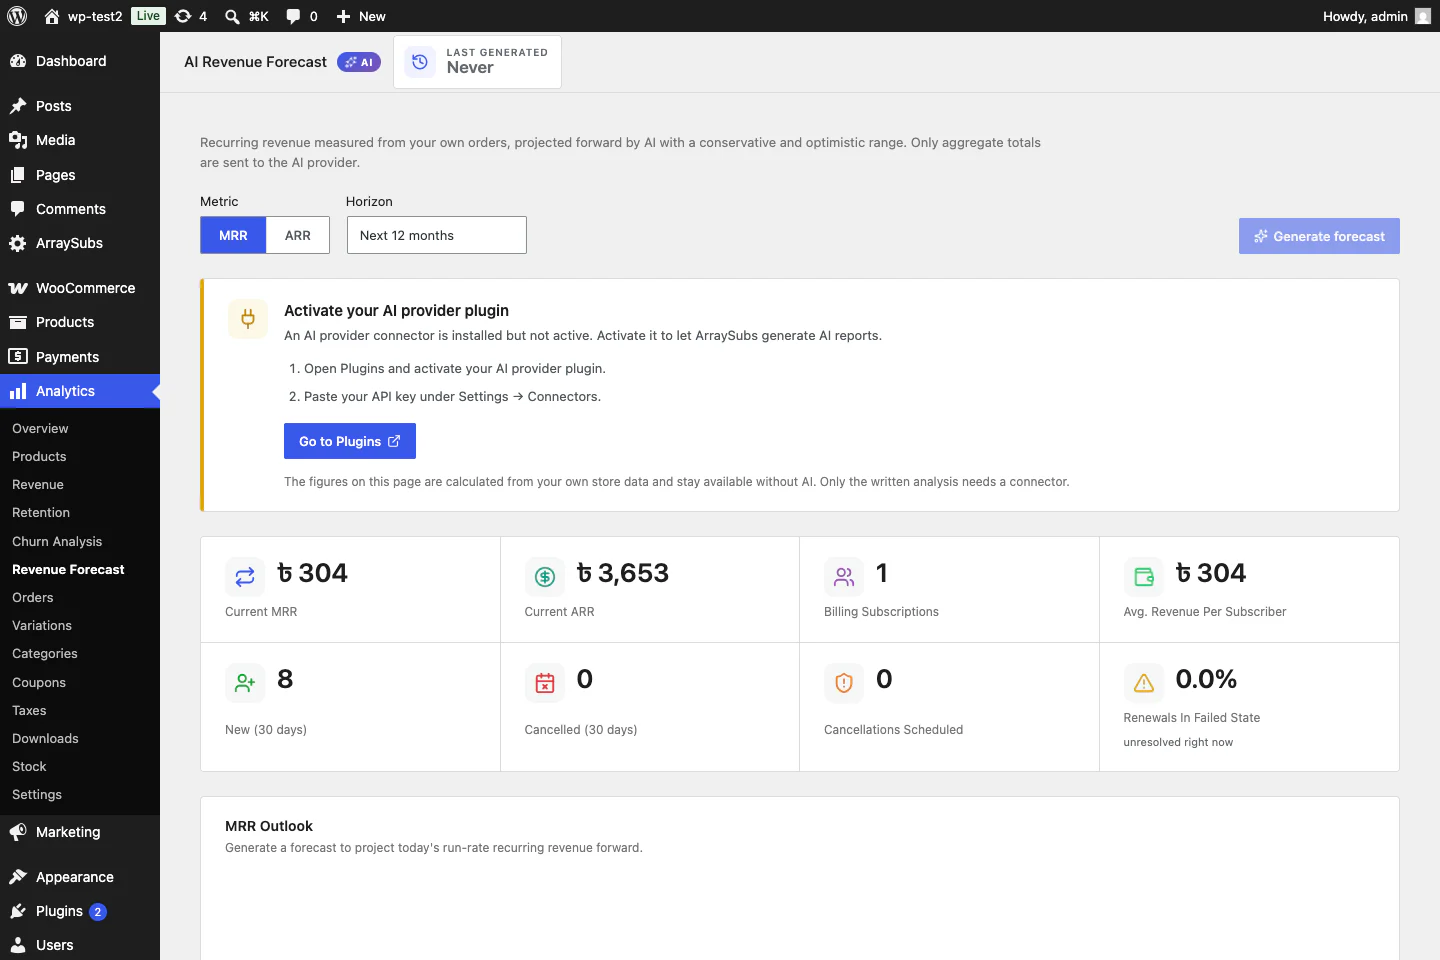Screen dimensions: 1440x960
Task: Click the plug icon in activation notice
Action: pyautogui.click(x=248, y=319)
